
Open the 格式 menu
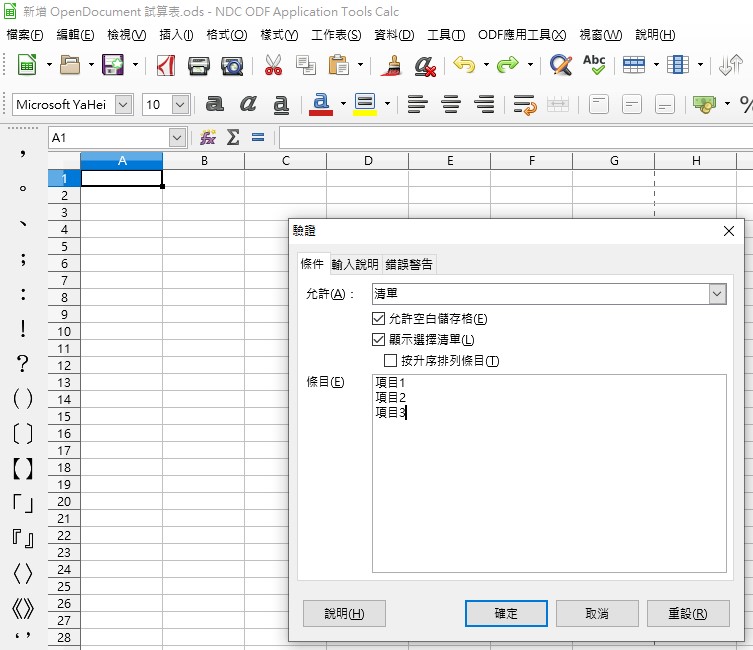[x=227, y=35]
